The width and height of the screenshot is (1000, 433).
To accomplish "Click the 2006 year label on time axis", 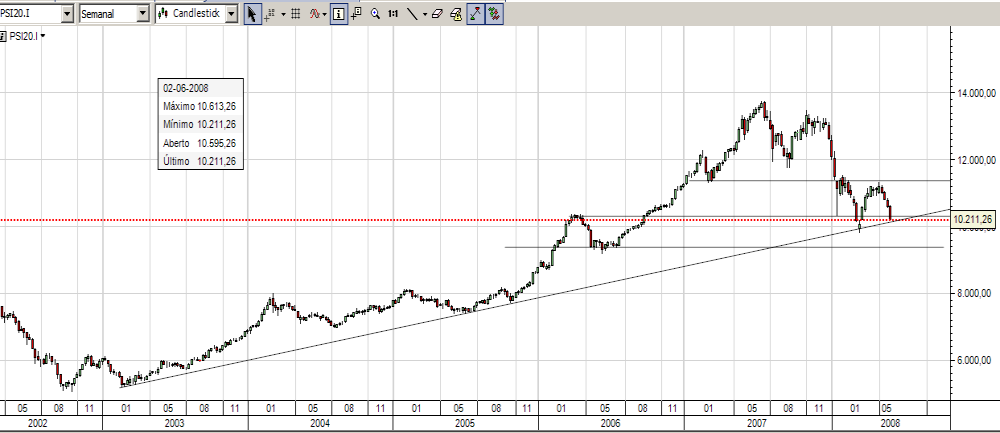I will (x=610, y=423).
